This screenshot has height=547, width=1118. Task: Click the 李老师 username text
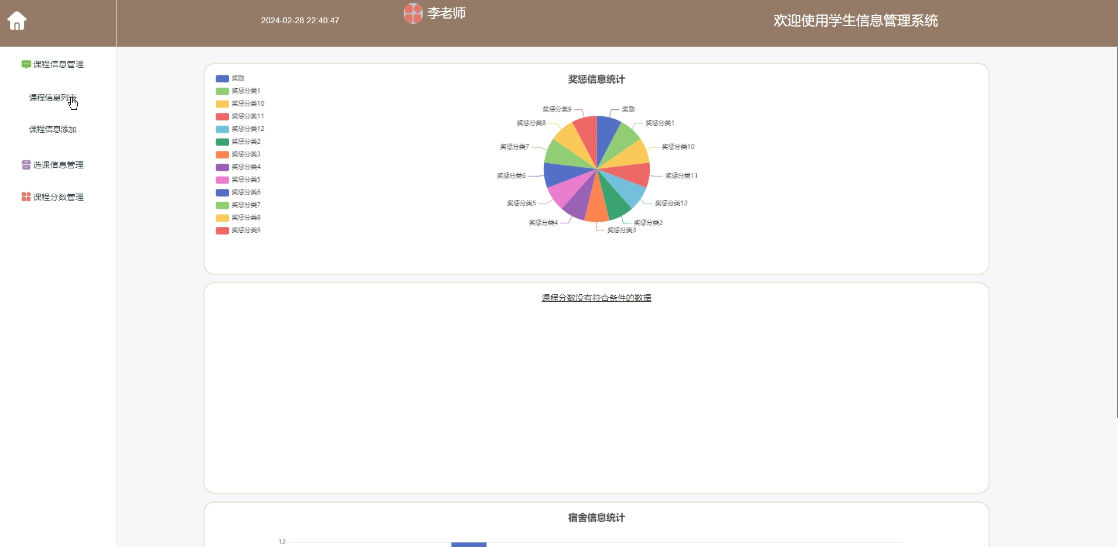[446, 13]
